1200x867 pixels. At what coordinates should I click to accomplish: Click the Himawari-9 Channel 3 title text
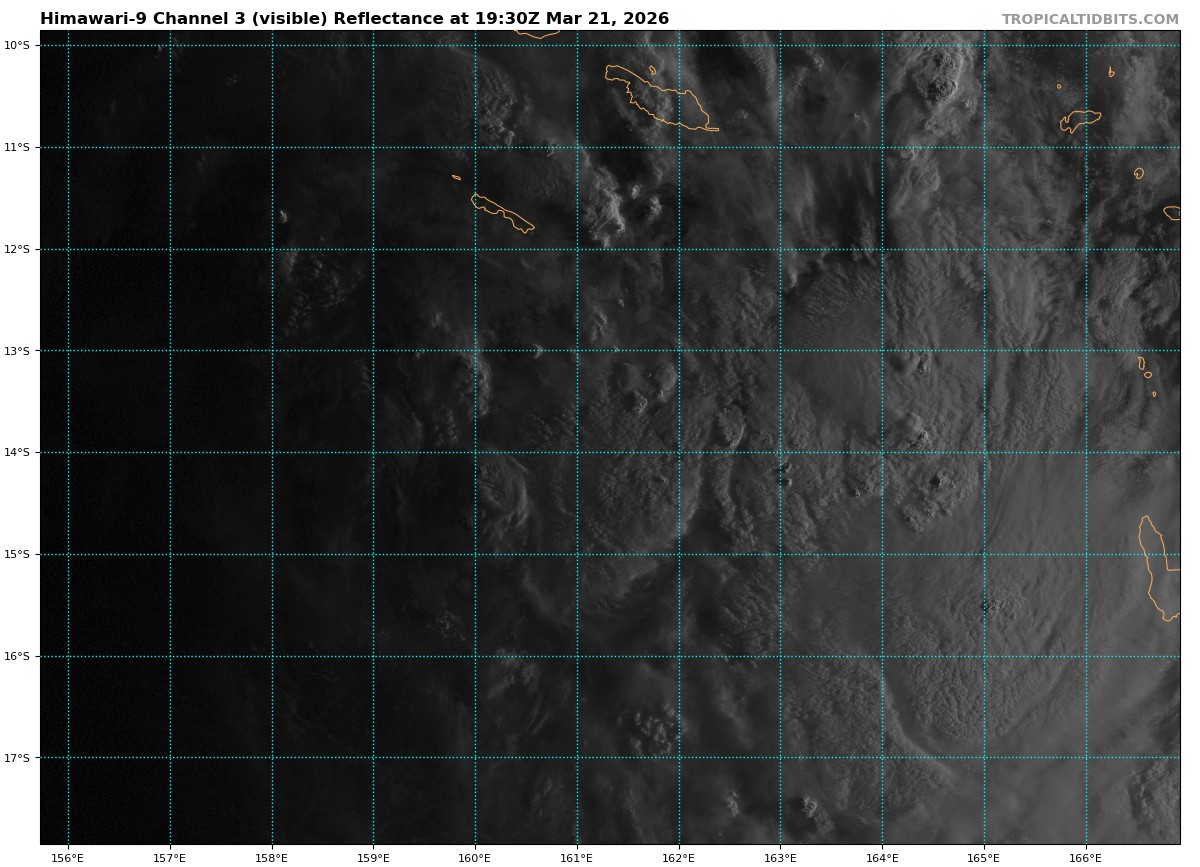pos(354,19)
